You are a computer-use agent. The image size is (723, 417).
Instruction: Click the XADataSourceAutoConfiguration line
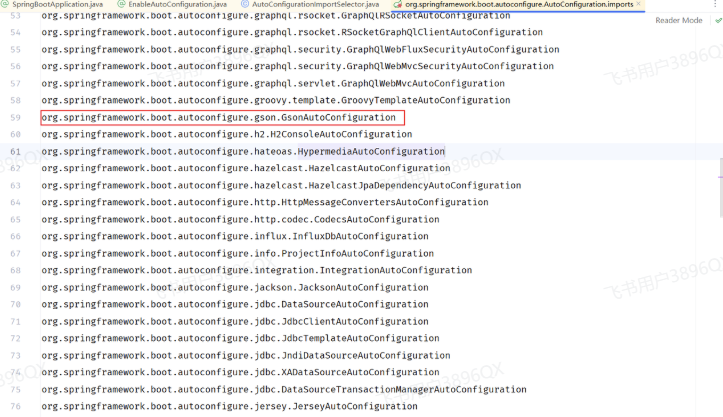pos(240,372)
